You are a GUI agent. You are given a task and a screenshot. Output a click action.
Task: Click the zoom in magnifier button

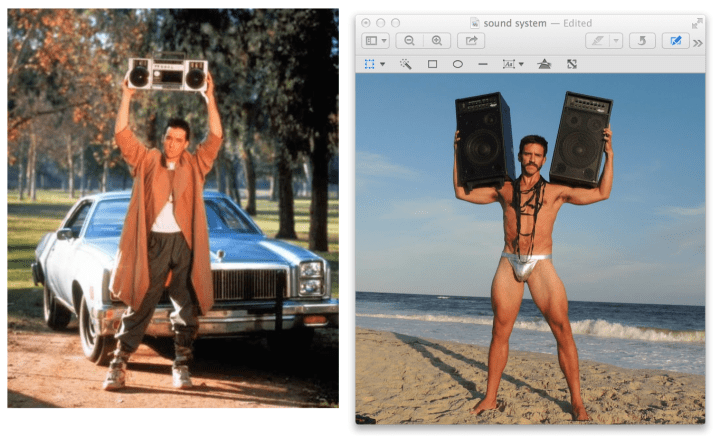(x=436, y=41)
